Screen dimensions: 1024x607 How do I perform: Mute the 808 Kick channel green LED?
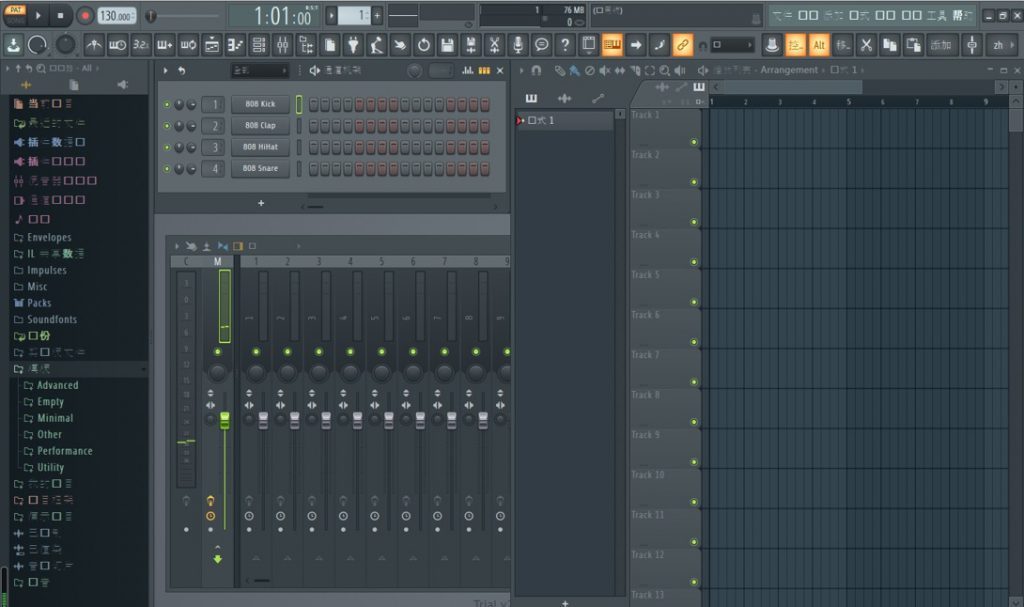coord(167,105)
